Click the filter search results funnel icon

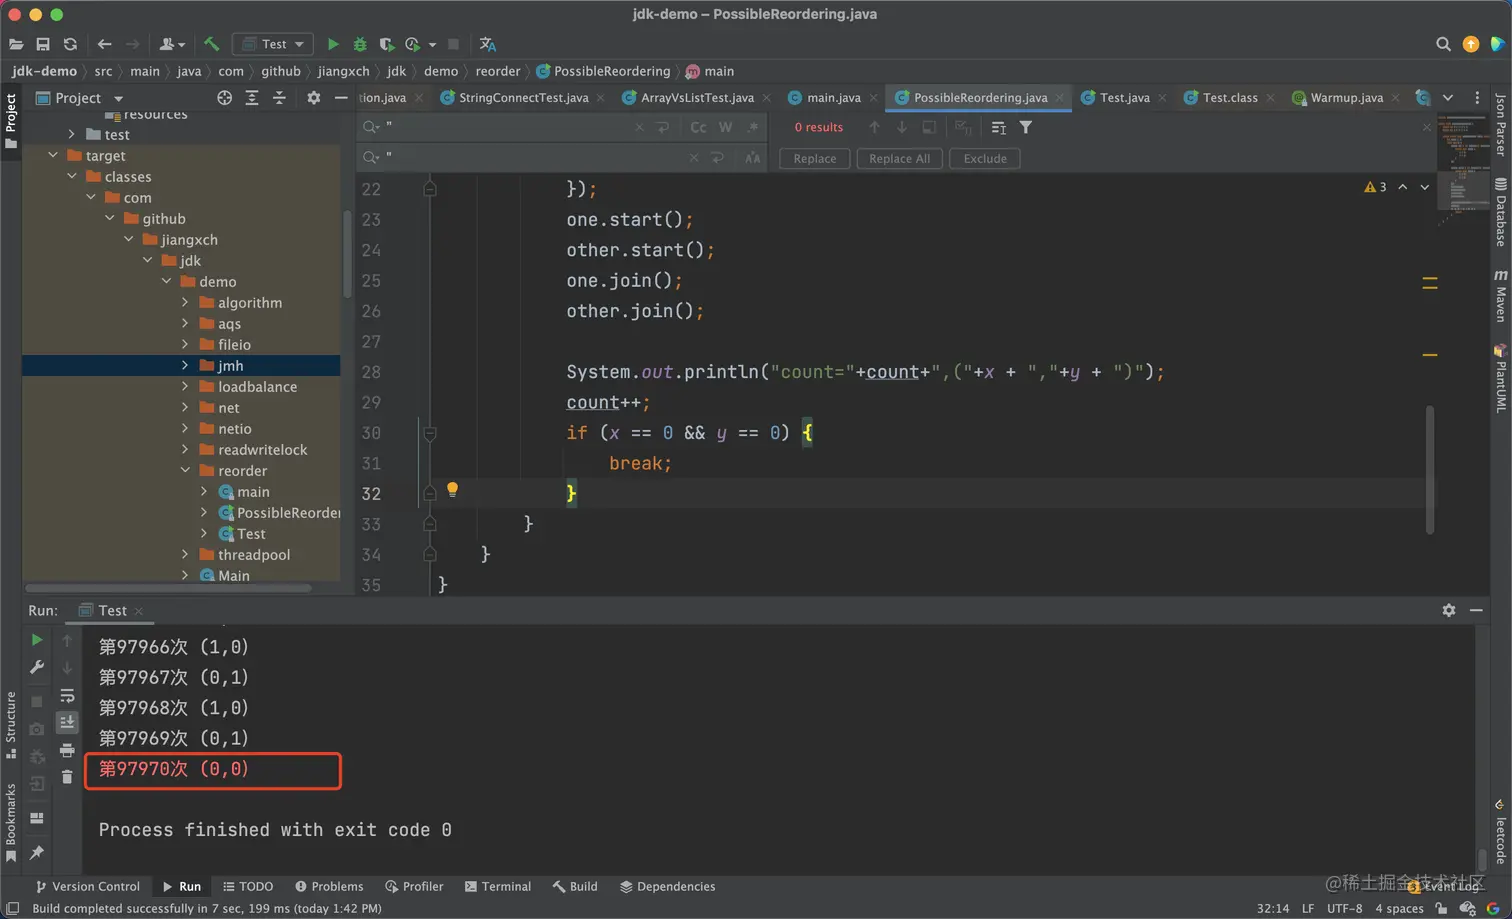pos(1025,127)
